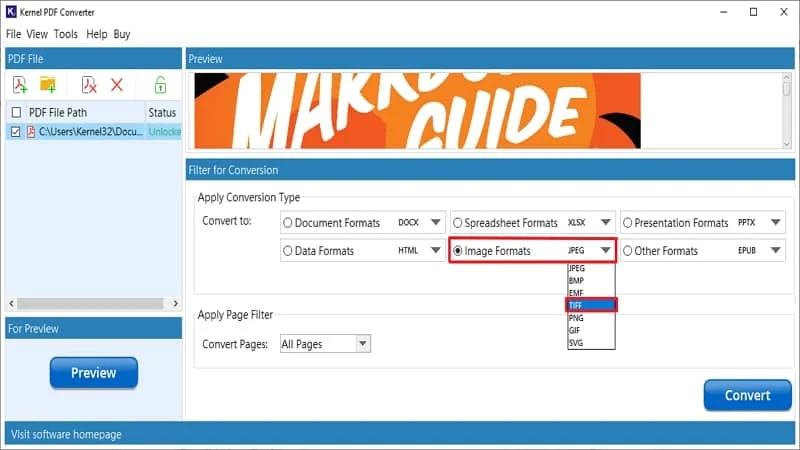Choose TIFF from the image format list
This screenshot has height=450, width=800.
point(591,305)
